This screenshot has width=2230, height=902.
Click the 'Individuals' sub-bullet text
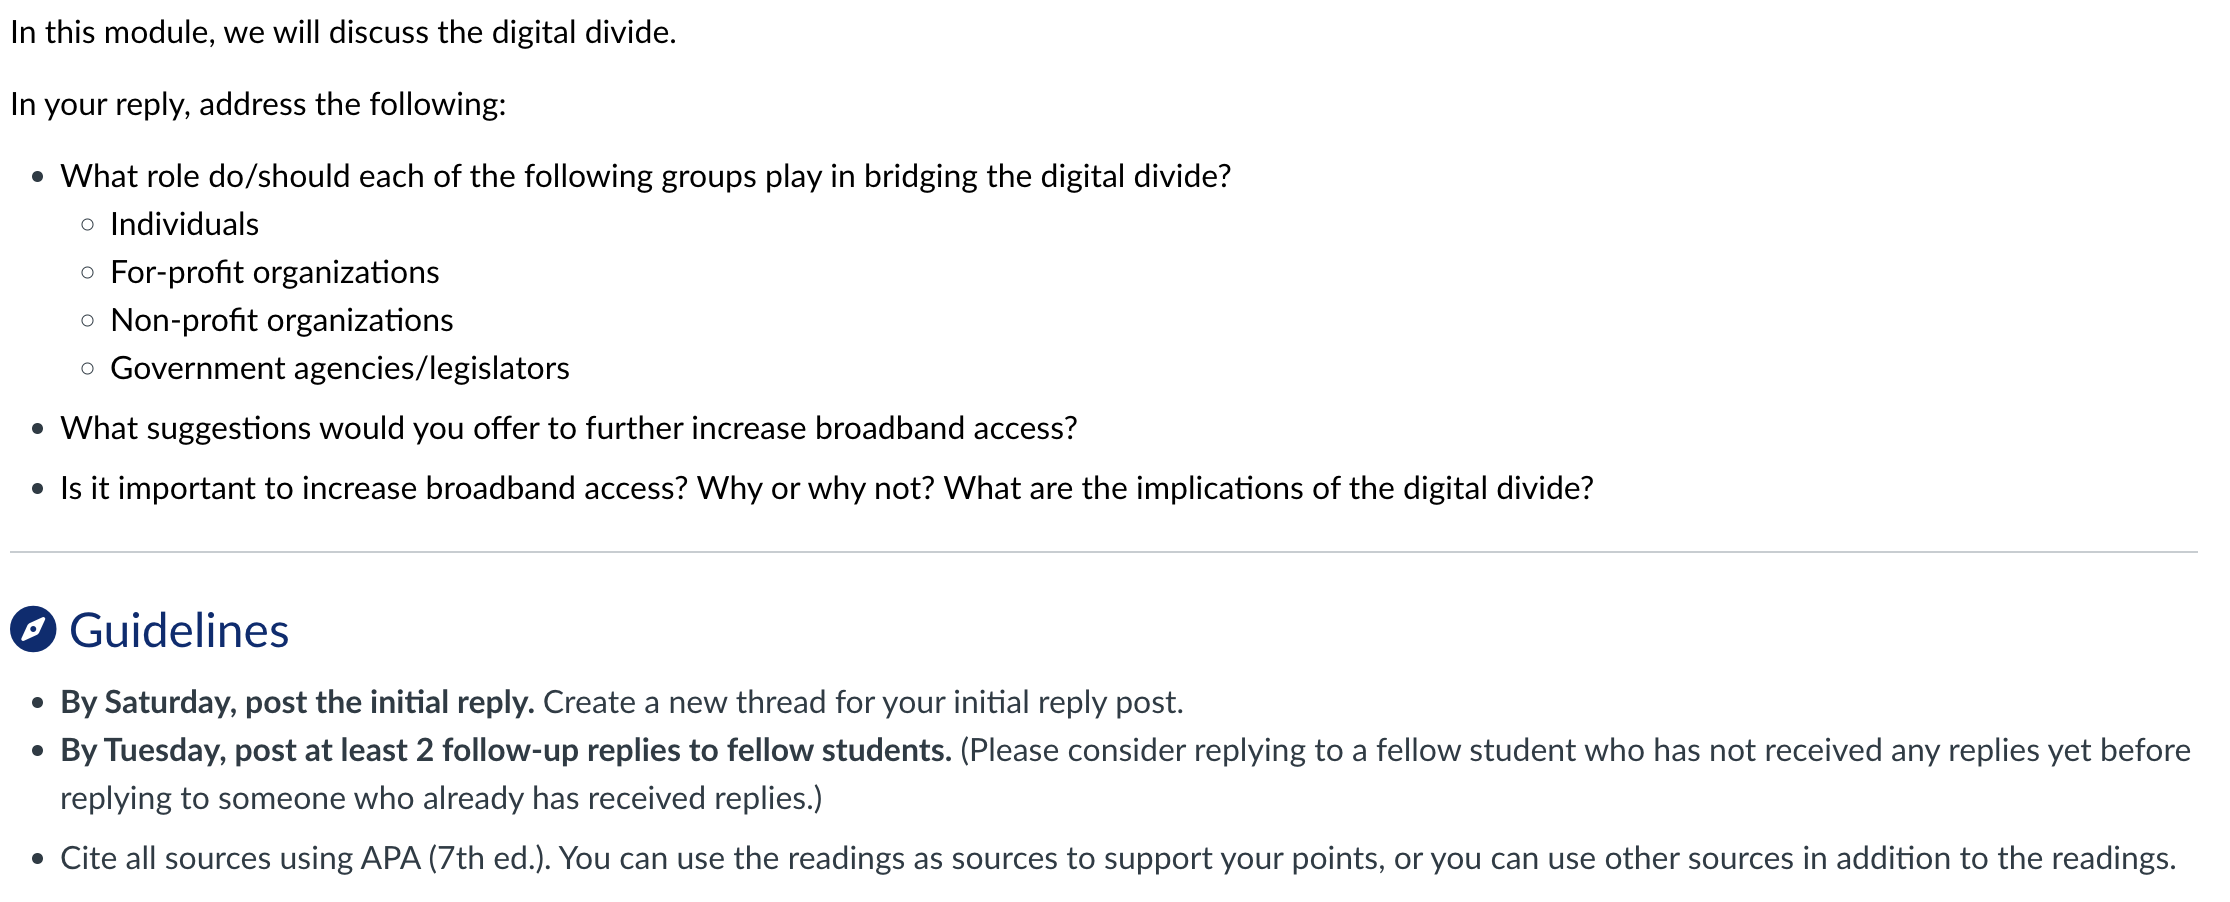(x=185, y=224)
